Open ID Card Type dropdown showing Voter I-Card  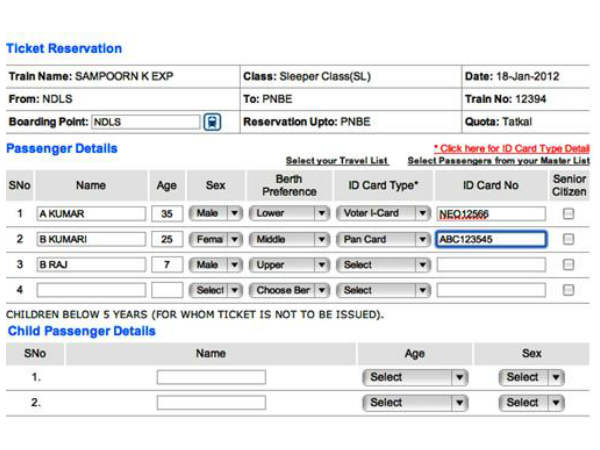click(x=383, y=214)
